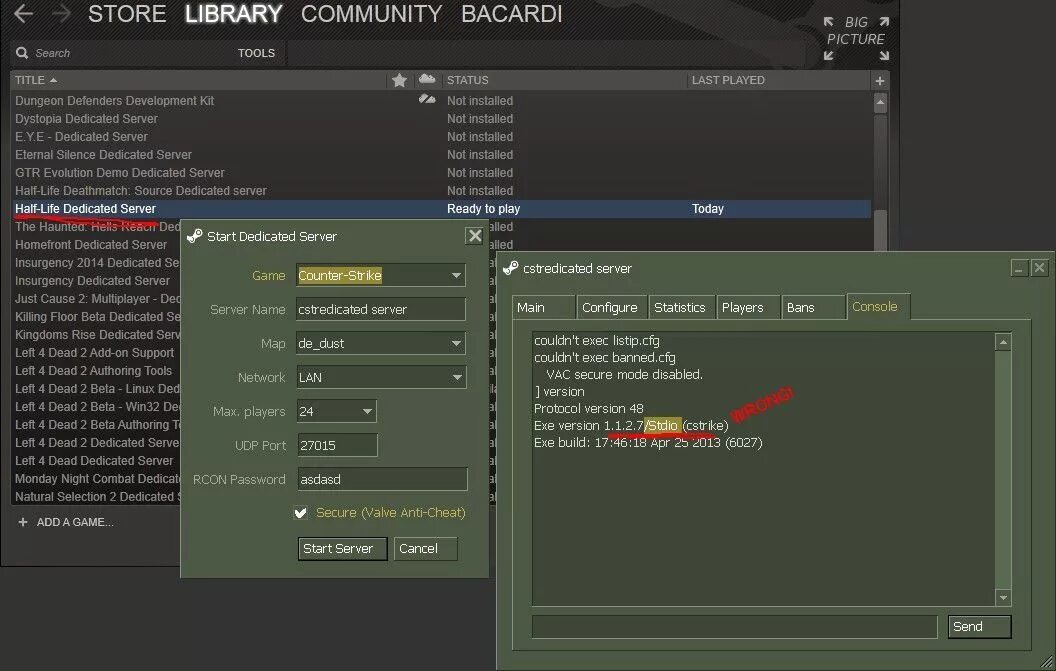Click ADD A GAME link
The width and height of the screenshot is (1056, 671).
(x=75, y=522)
